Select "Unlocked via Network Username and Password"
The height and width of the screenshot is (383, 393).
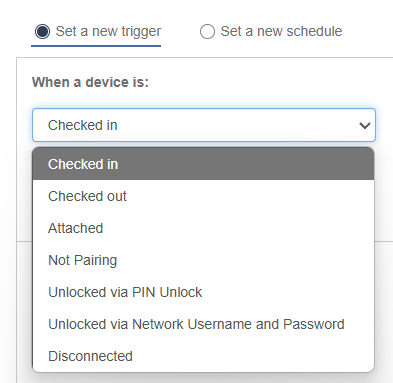(203, 324)
